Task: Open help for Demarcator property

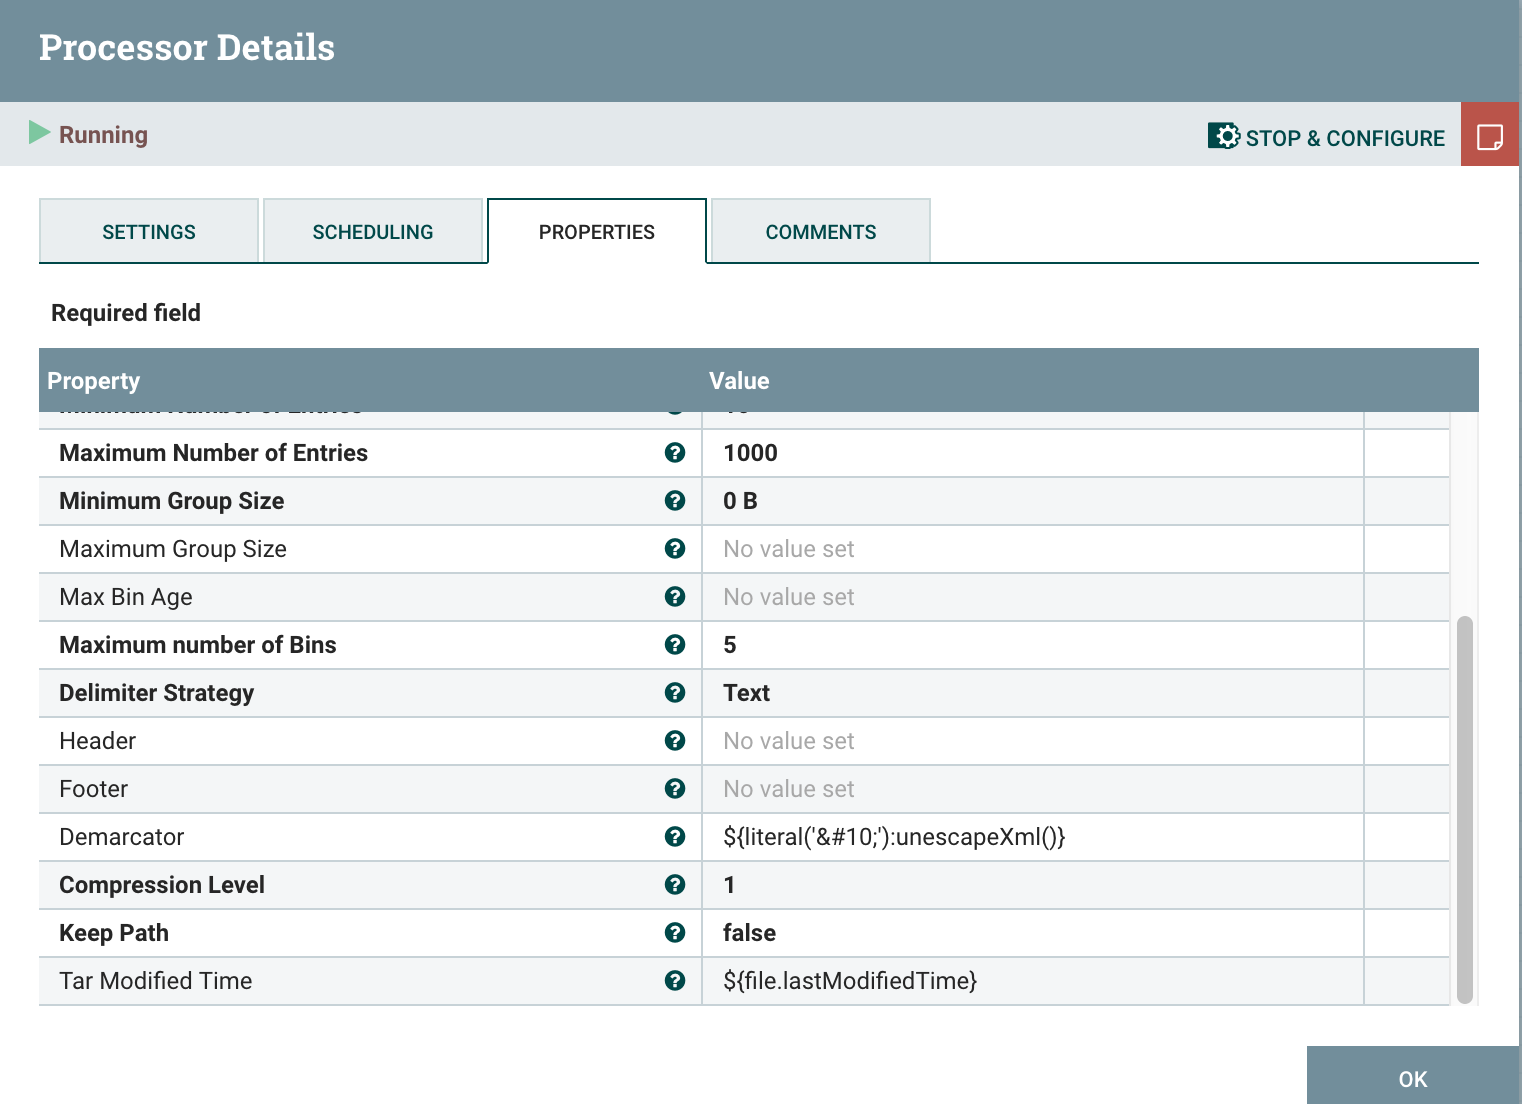Action: 675,837
